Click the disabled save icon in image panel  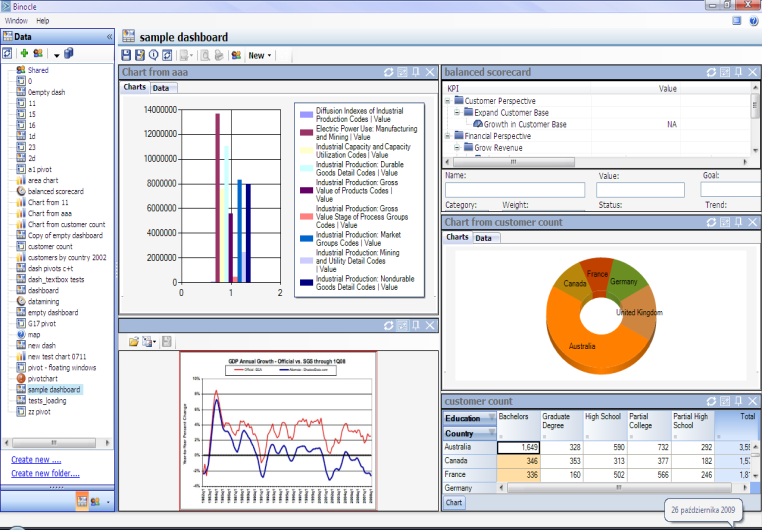[167, 342]
